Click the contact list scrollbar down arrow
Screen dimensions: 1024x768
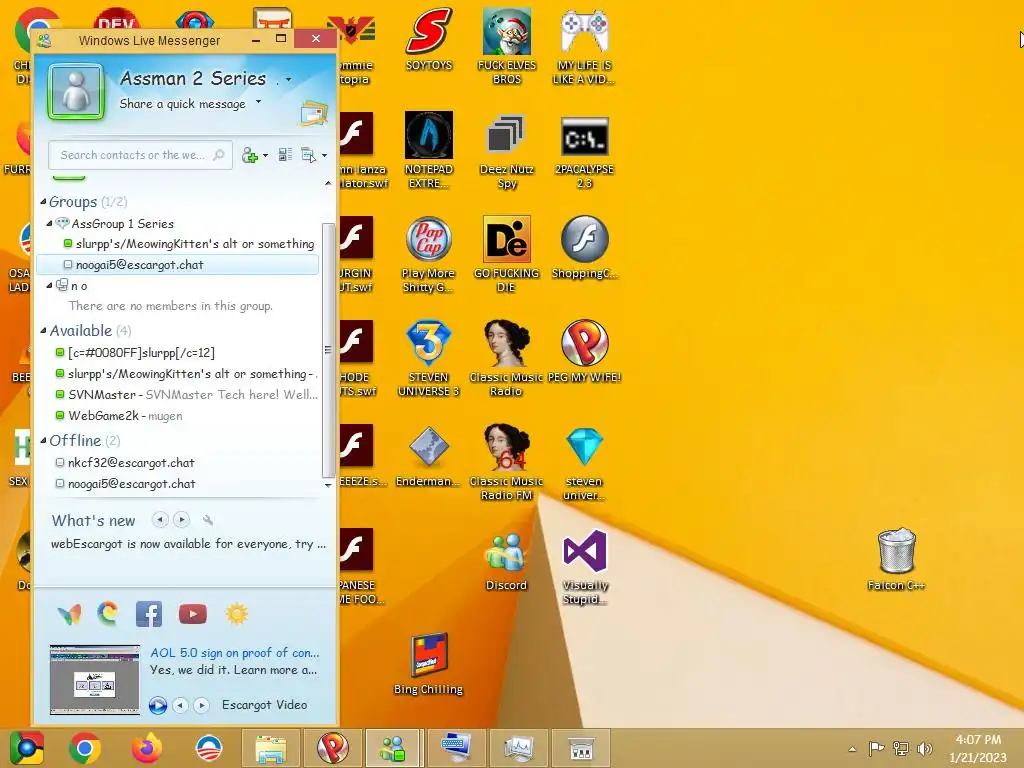(x=328, y=485)
